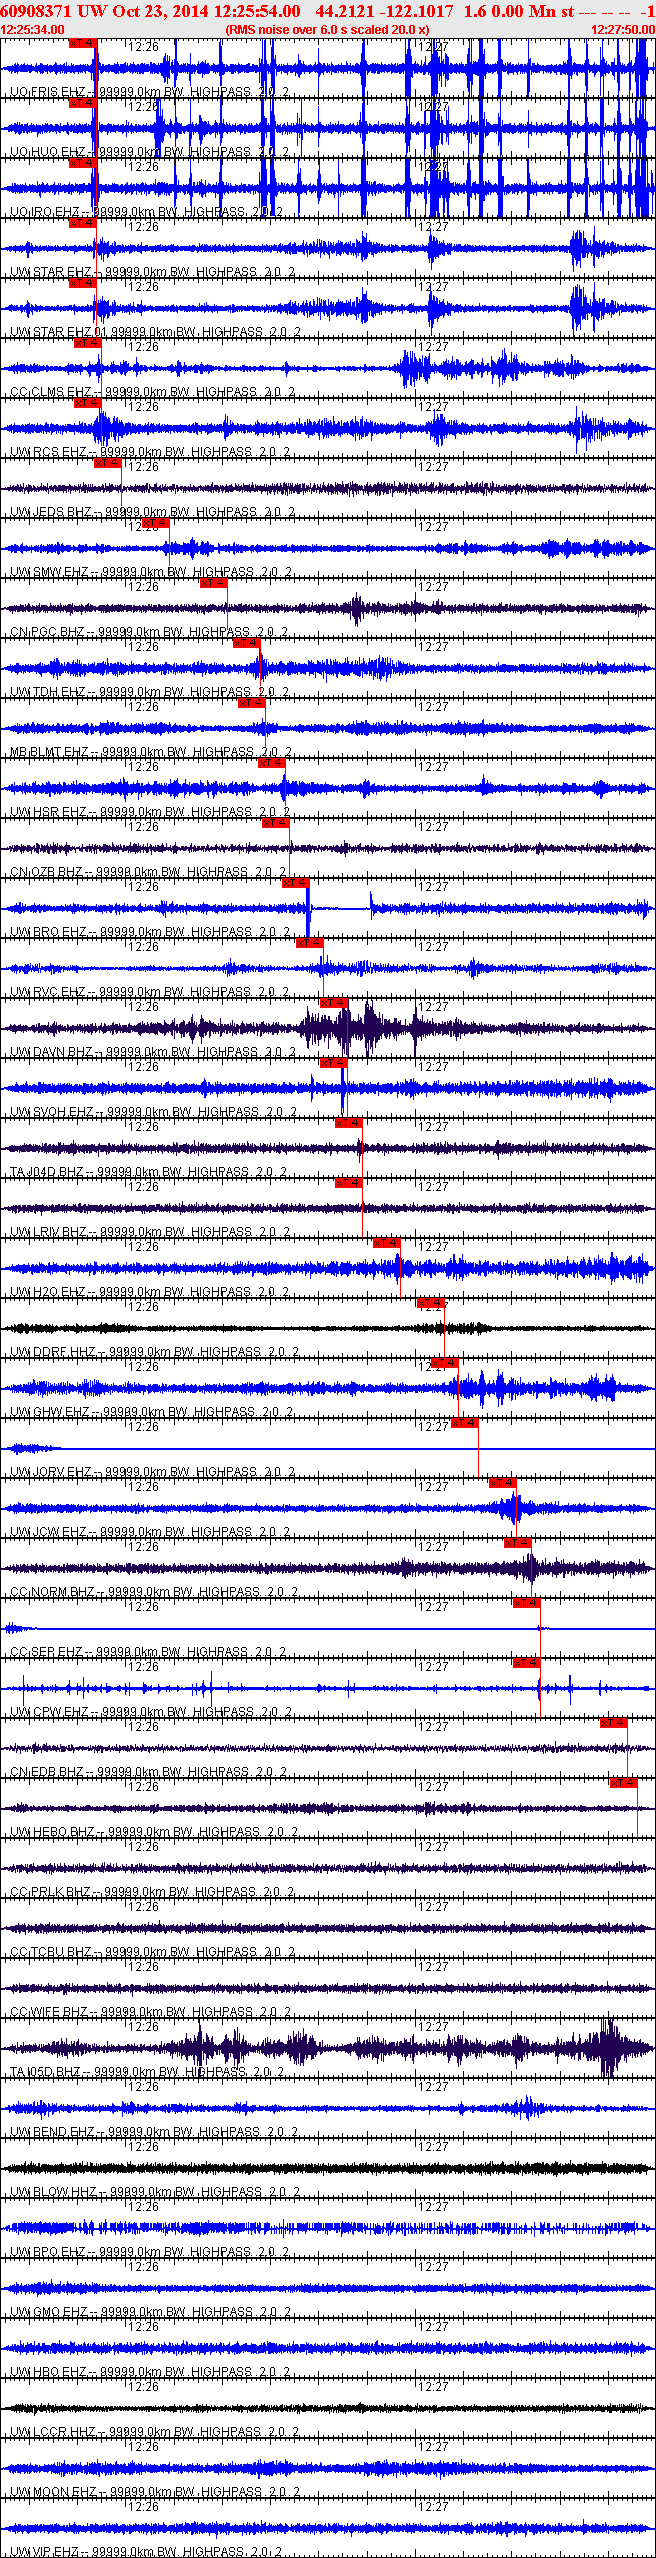This screenshot has height=2558, width=656.
Task: Select the TA.J04D.BHZ trace label
Action: pyautogui.click(x=149, y=1172)
